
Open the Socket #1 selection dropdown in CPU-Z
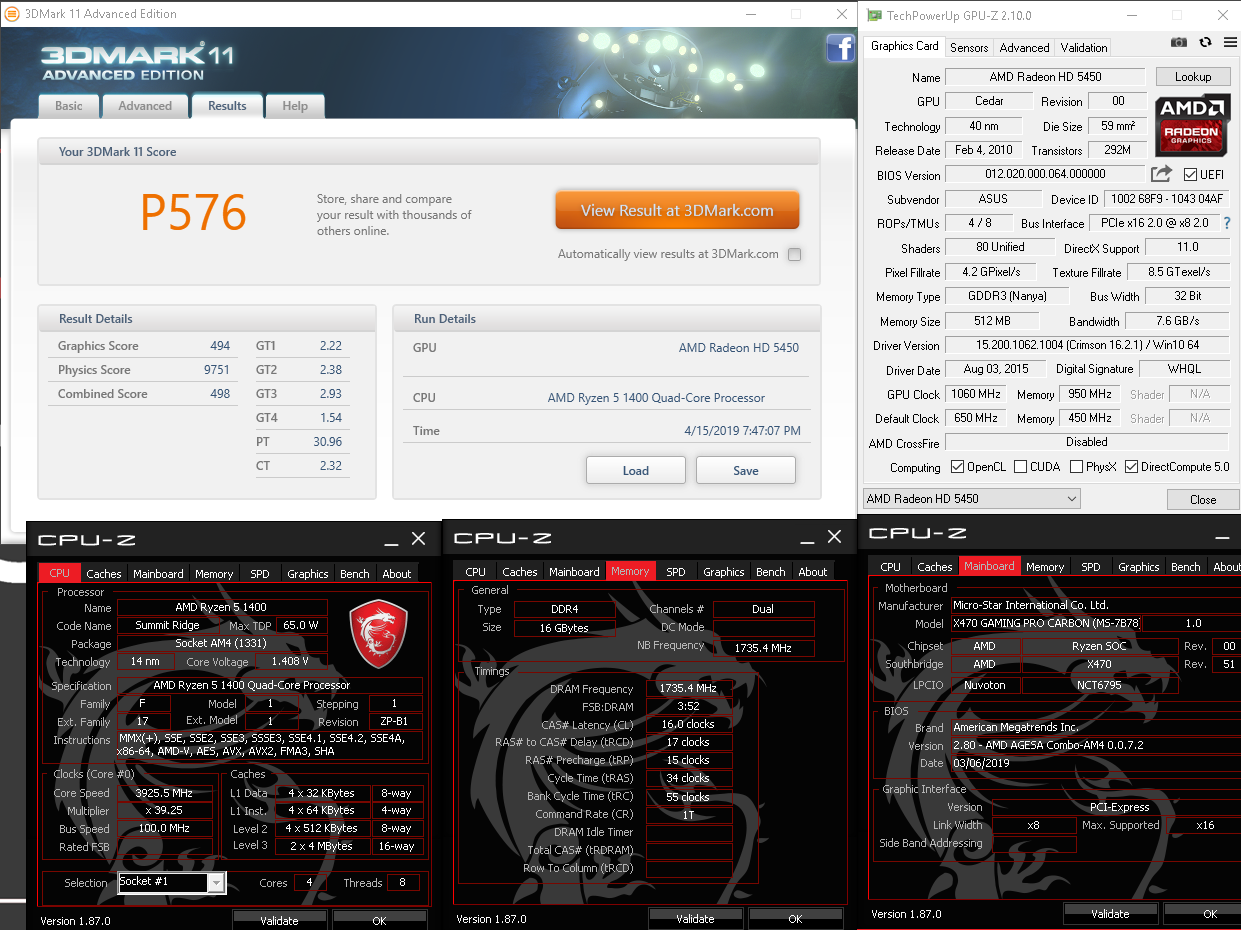(x=172, y=882)
